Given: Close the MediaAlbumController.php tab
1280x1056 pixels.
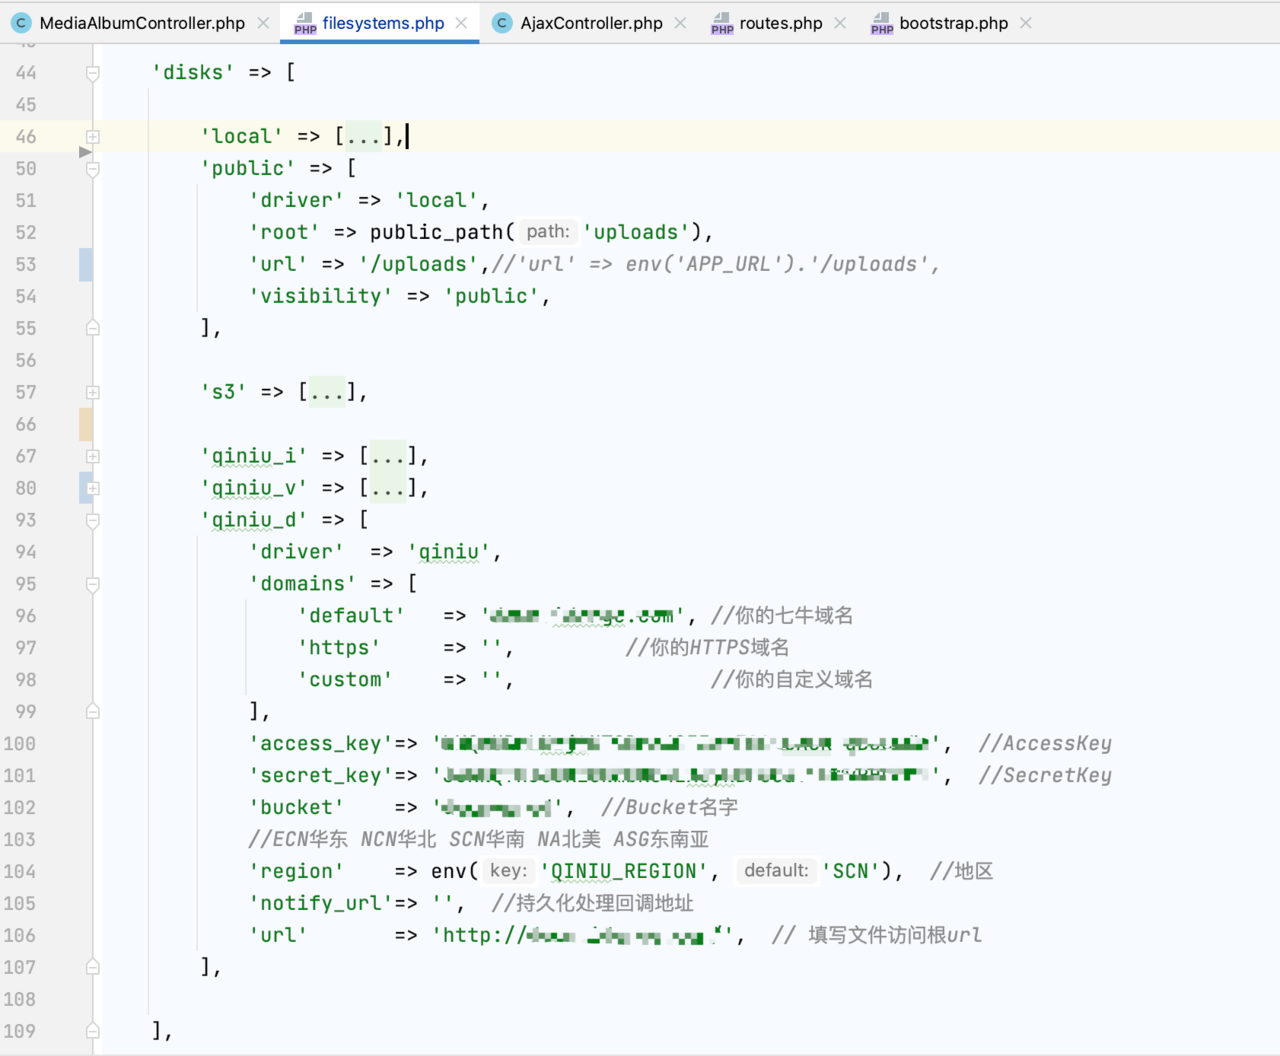Looking at the screenshot, I should pyautogui.click(x=263, y=23).
